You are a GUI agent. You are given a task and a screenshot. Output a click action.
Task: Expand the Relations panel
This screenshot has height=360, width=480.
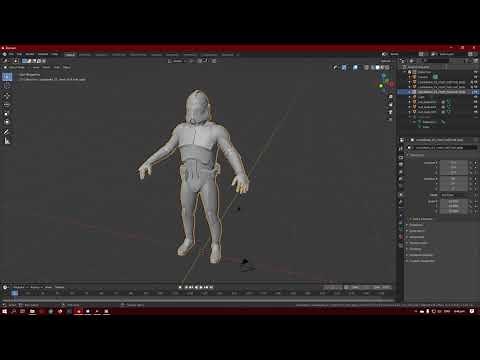click(415, 225)
